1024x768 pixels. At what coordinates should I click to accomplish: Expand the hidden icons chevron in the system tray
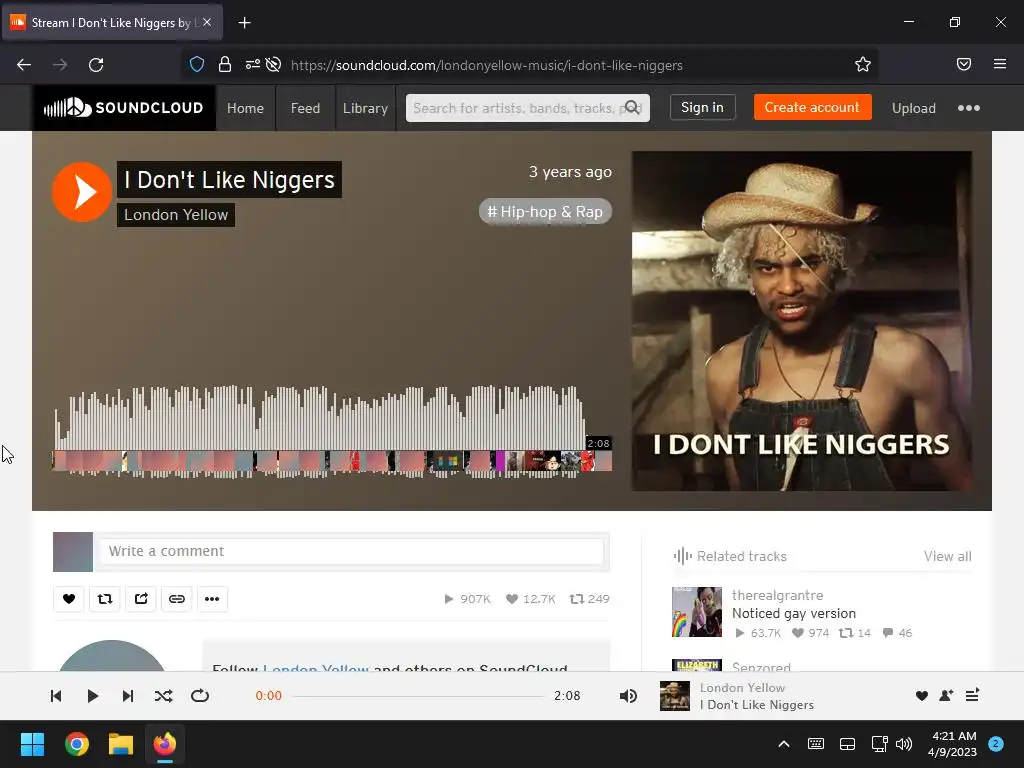pos(784,744)
